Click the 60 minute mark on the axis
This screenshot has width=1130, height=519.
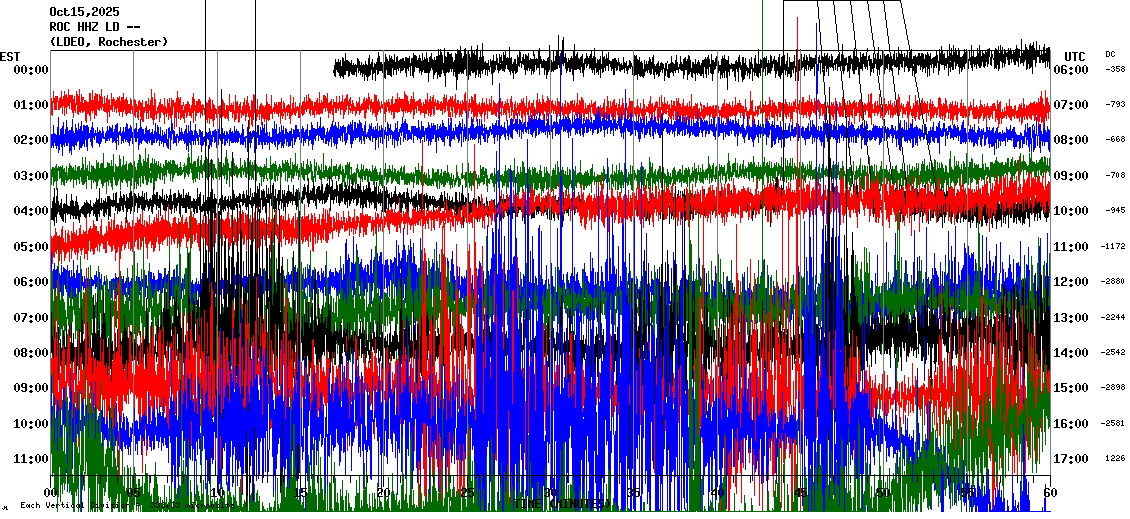click(x=1048, y=493)
